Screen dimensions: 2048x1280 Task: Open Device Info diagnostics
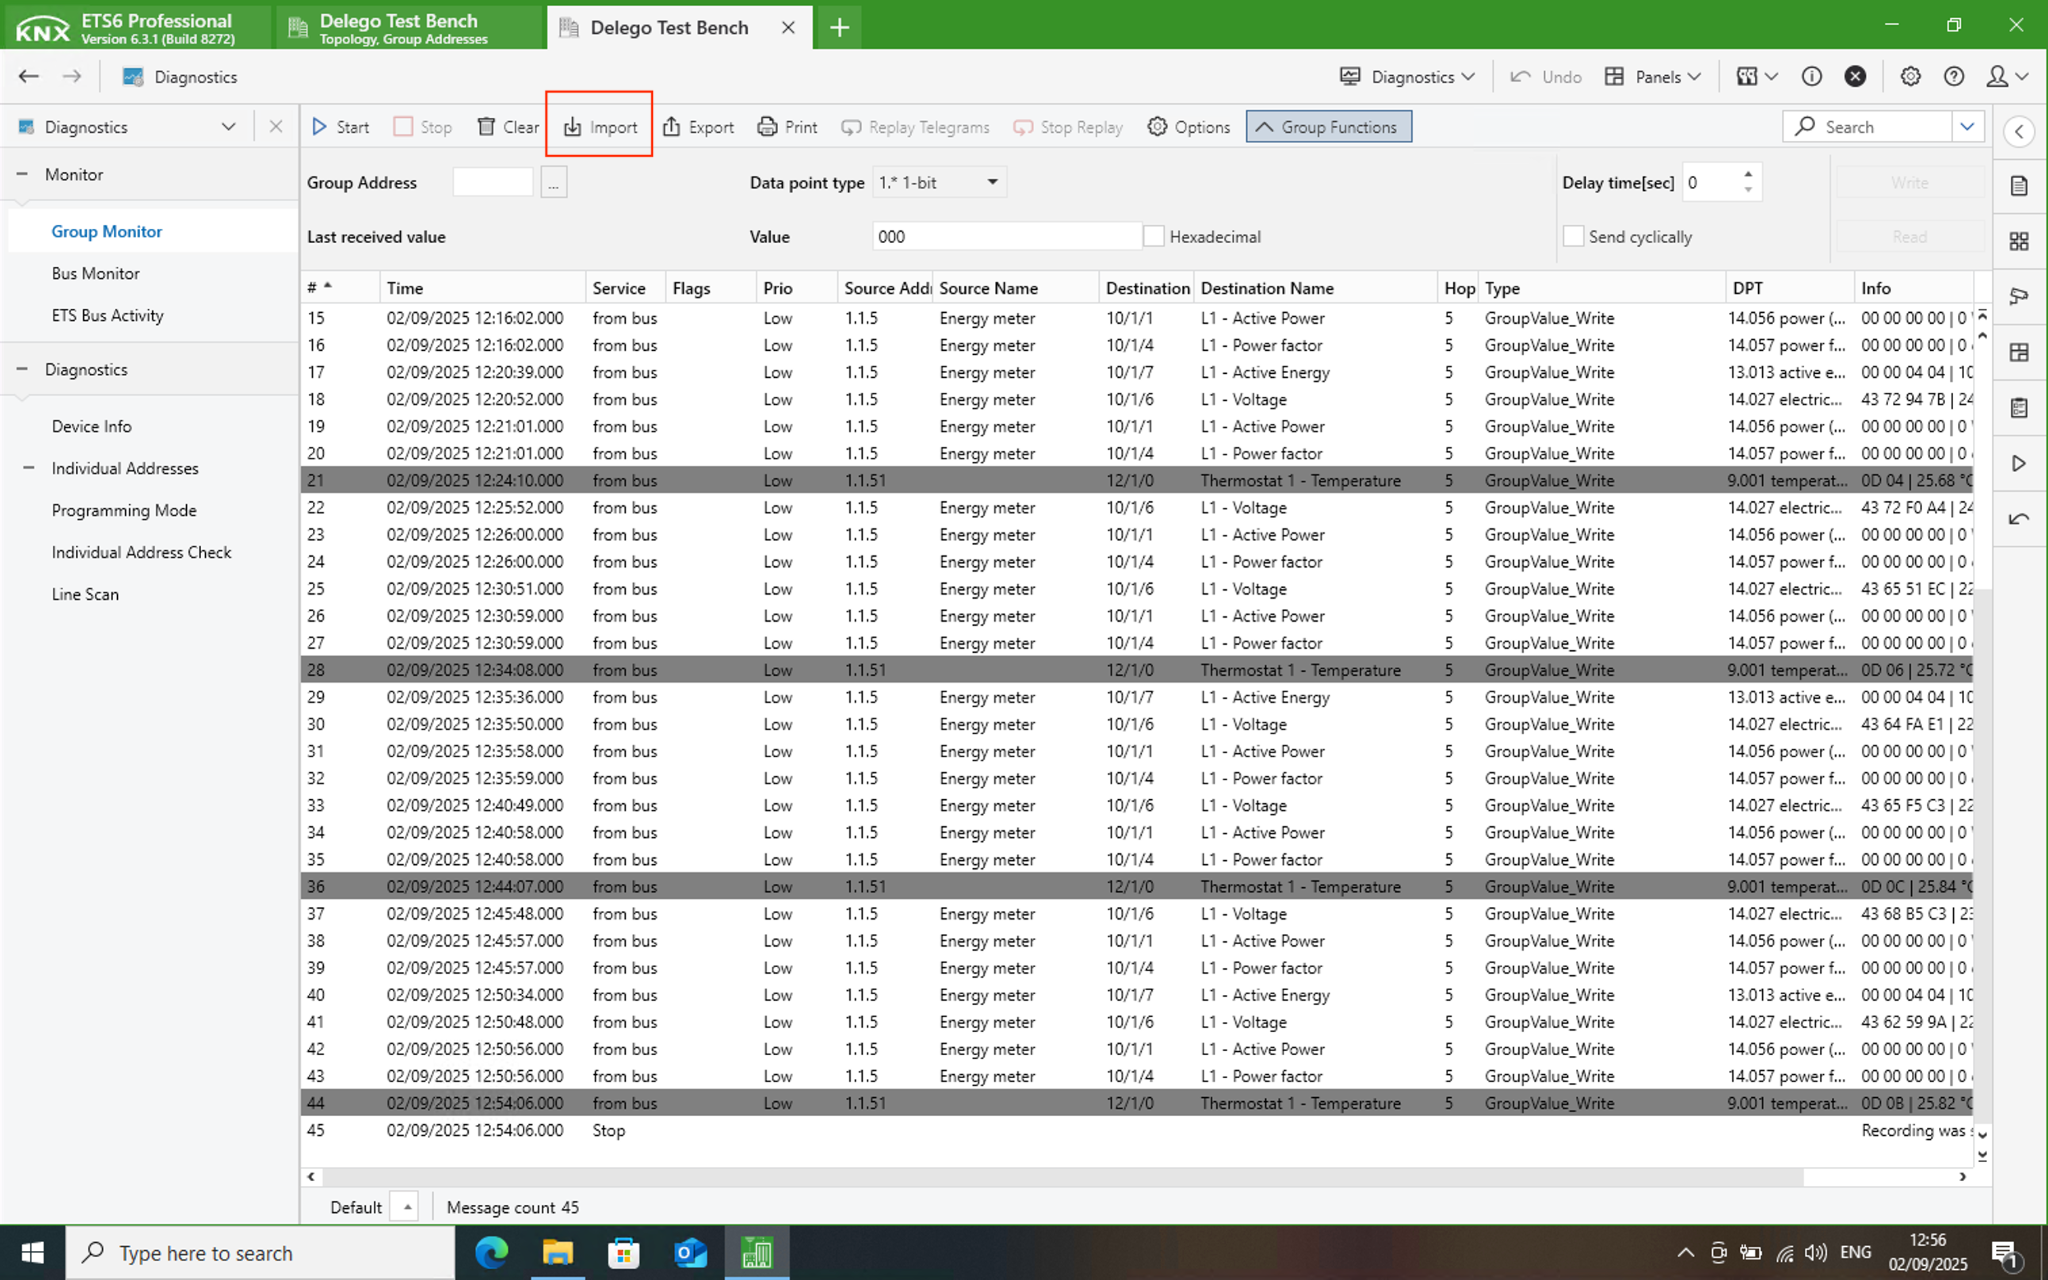[91, 426]
